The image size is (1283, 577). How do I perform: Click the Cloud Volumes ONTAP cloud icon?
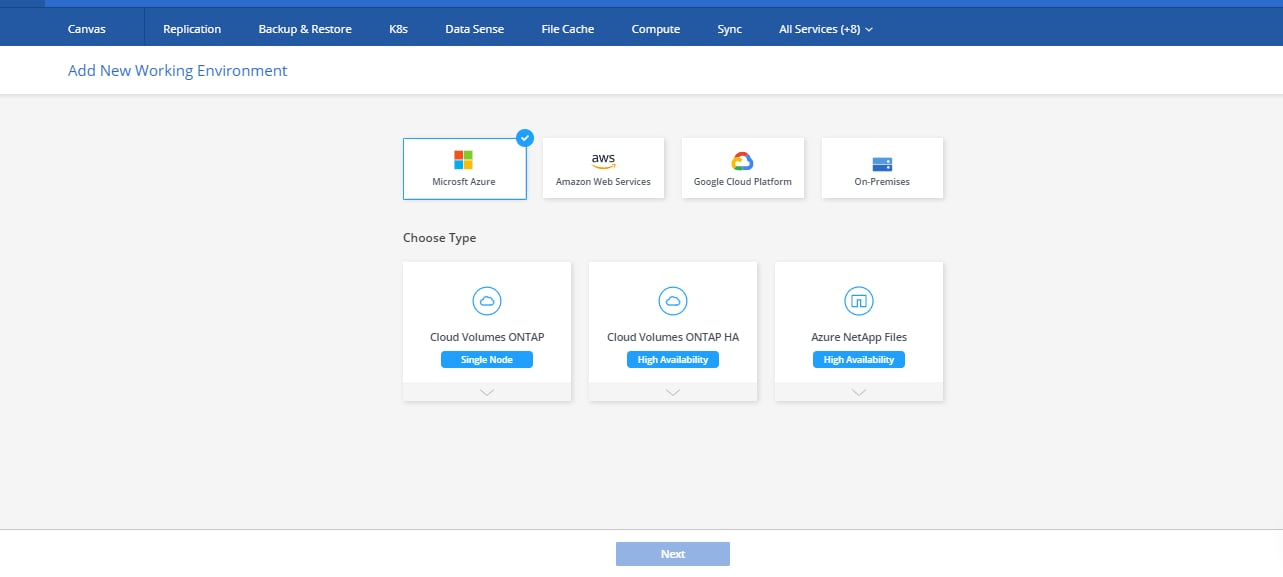pyautogui.click(x=487, y=300)
